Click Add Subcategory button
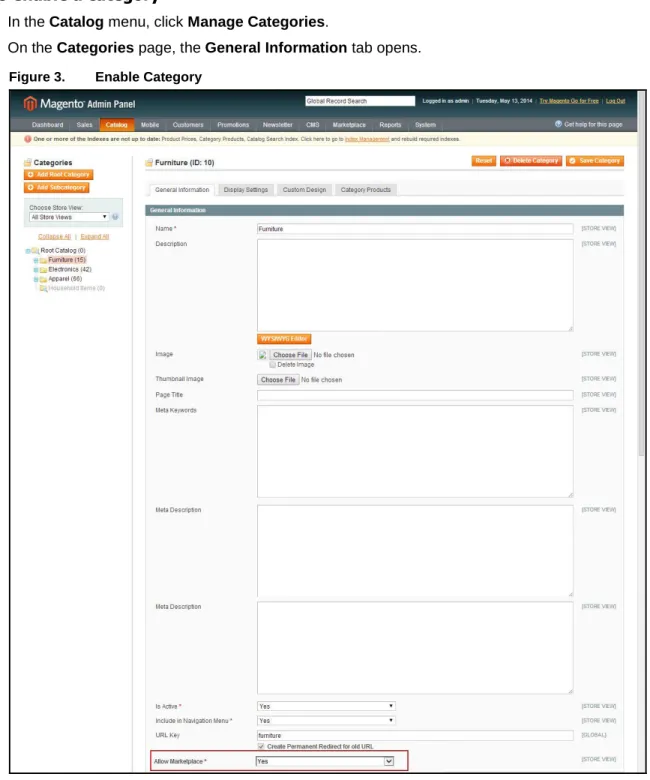Image resolution: width=650 pixels, height=780 pixels. pyautogui.click(x=57, y=188)
